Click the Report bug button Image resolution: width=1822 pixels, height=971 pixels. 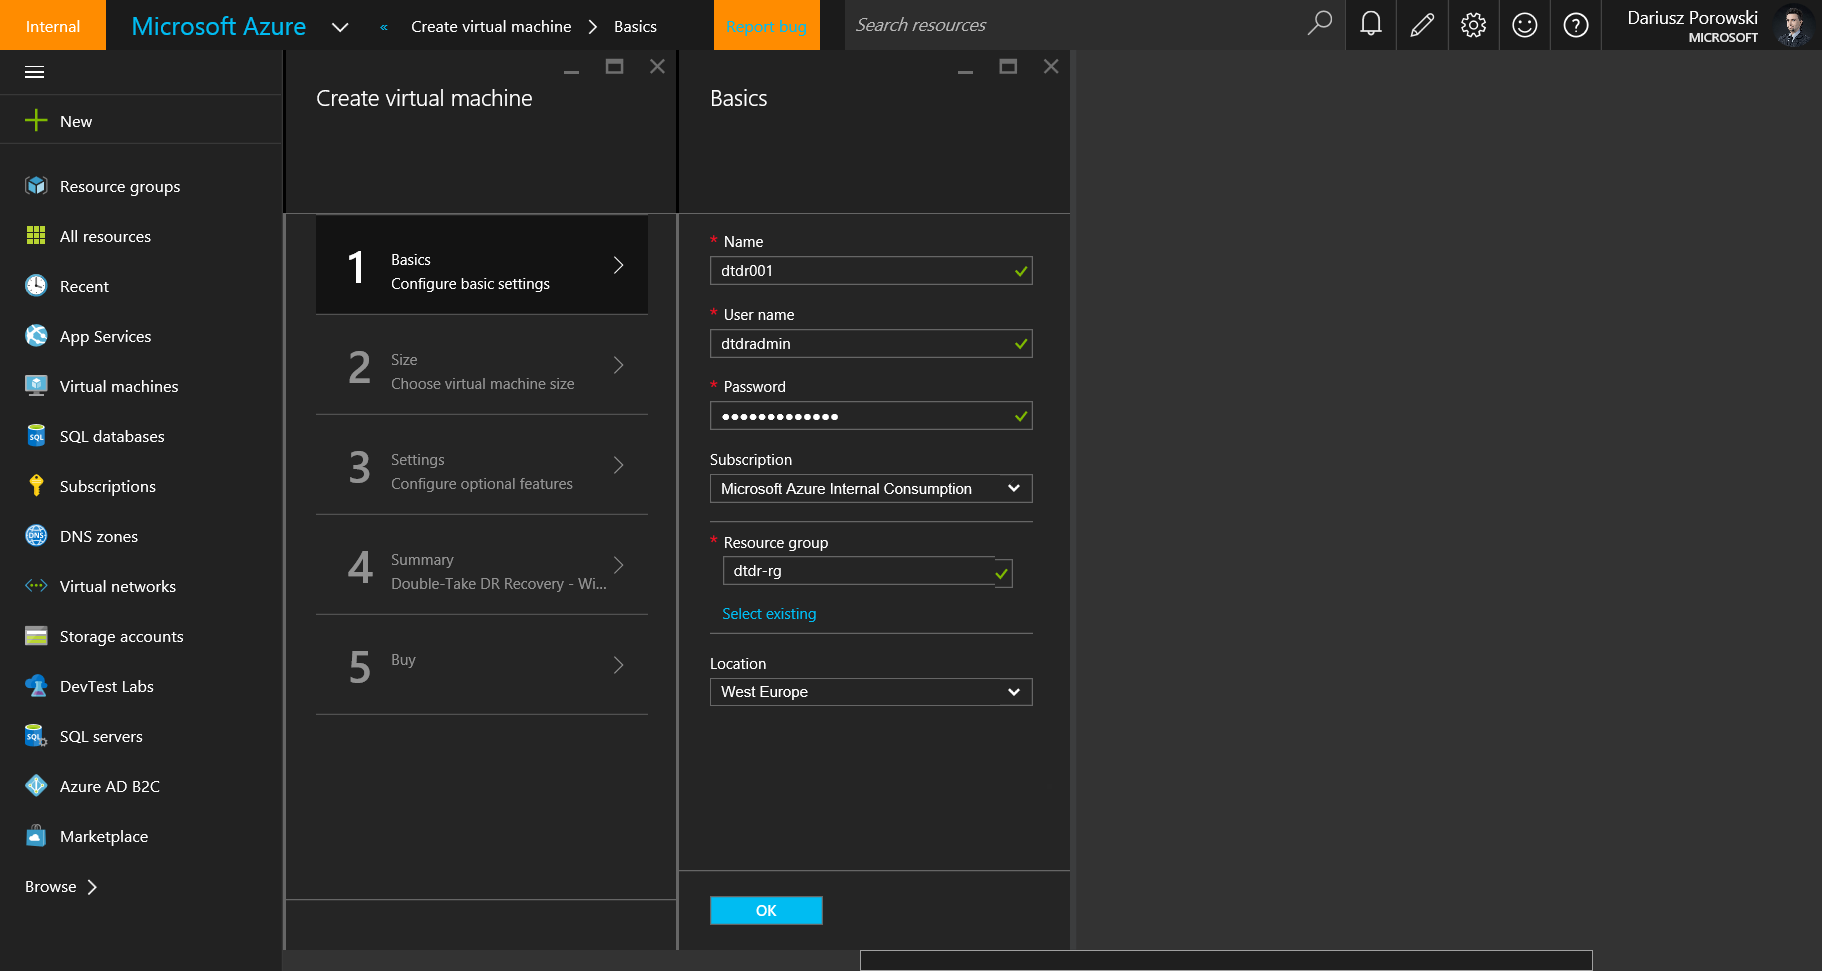(x=766, y=25)
